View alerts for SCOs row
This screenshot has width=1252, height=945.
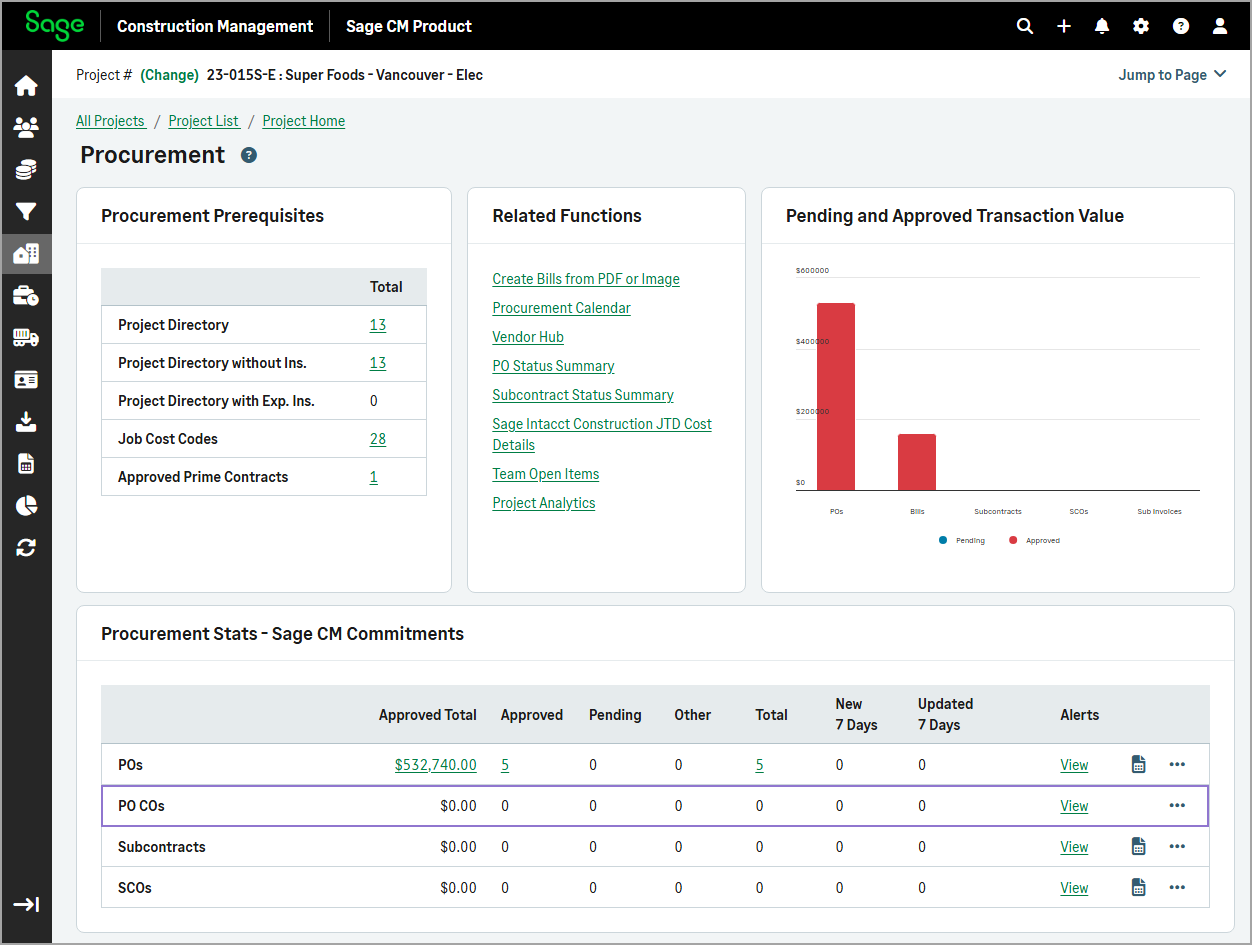1074,888
